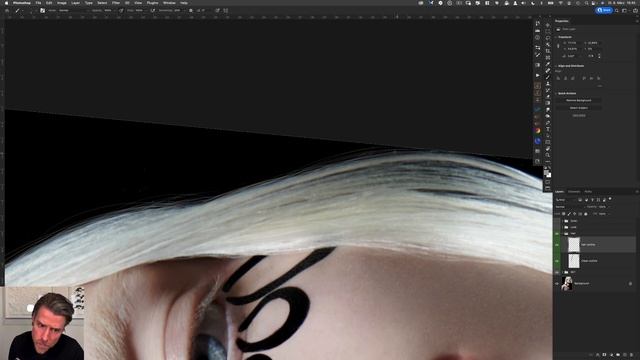
Task: Toggle the symmetry paint butterfly icon
Action: point(225,10)
